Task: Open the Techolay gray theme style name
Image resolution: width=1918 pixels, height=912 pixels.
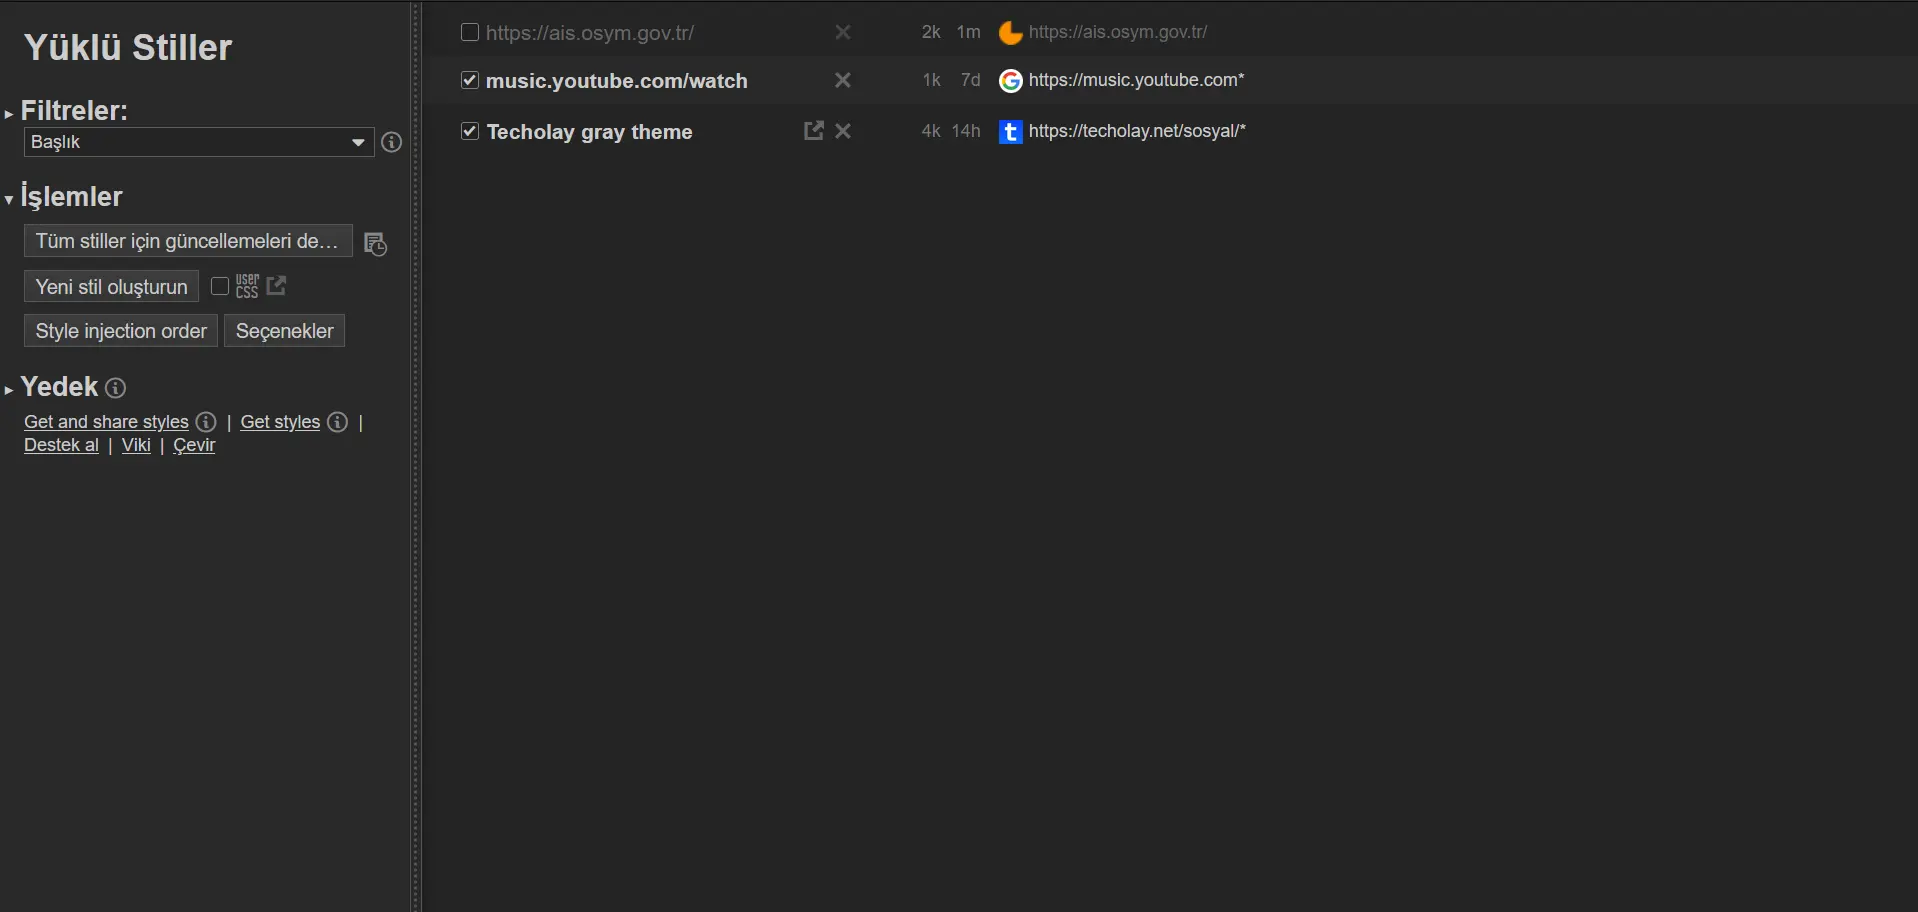Action: point(589,132)
